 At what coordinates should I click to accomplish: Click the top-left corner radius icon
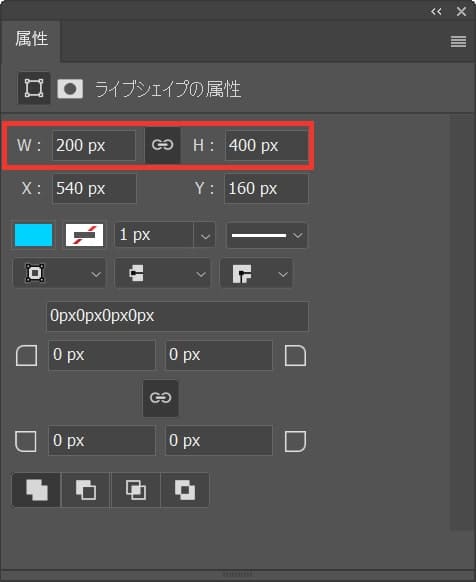click(27, 356)
